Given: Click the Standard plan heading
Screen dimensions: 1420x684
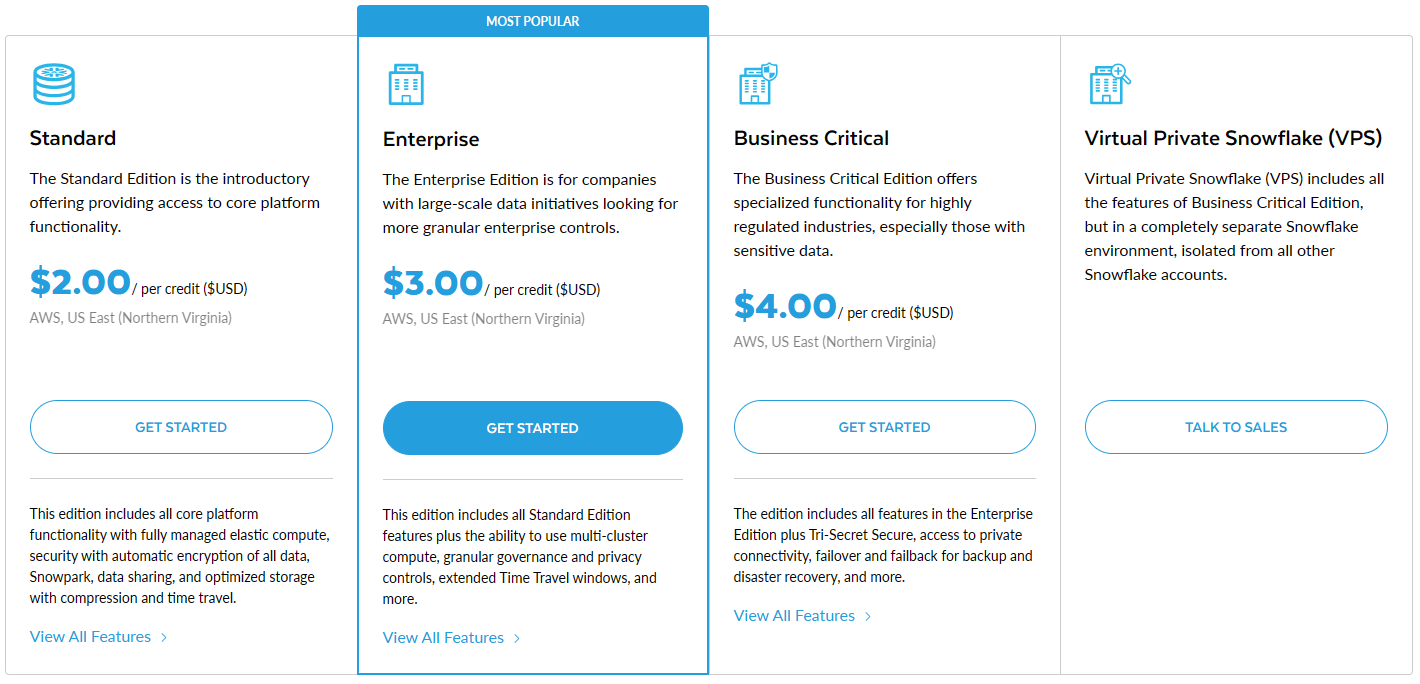Looking at the screenshot, I should [x=73, y=138].
